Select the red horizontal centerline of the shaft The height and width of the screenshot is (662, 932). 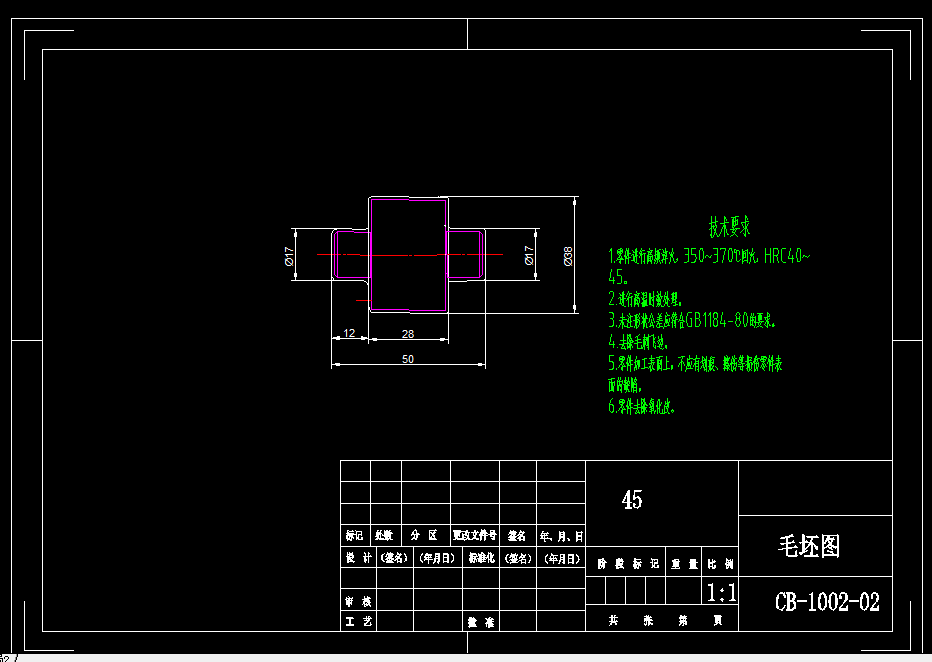click(410, 254)
